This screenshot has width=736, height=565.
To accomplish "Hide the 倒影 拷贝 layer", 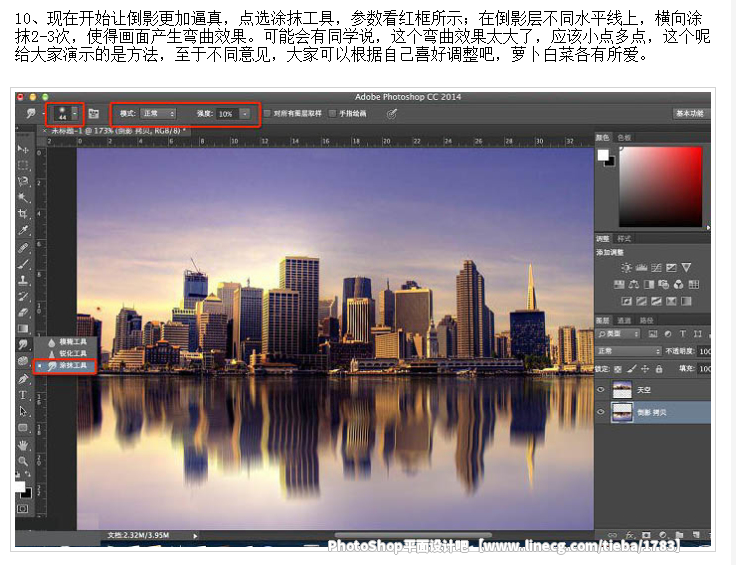I will (x=600, y=412).
